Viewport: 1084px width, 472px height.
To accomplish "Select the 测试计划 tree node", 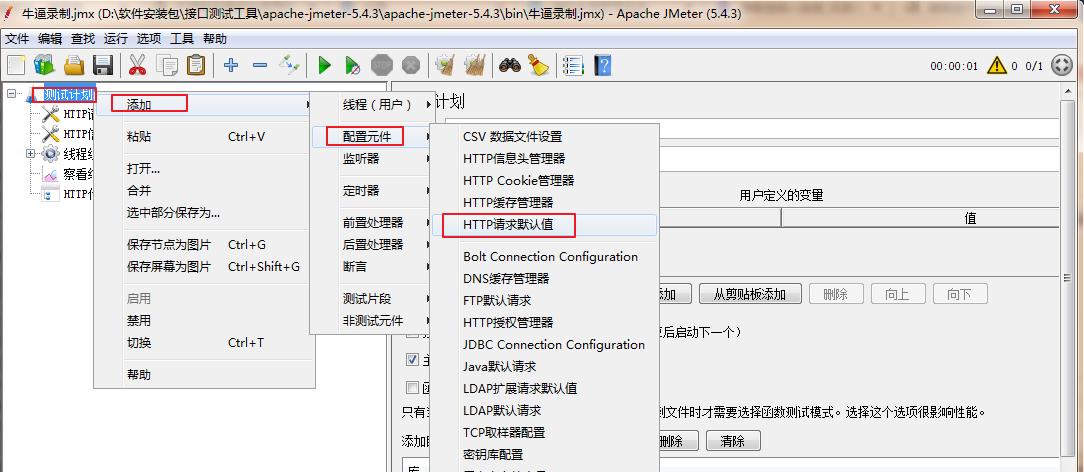I will tap(68, 95).
